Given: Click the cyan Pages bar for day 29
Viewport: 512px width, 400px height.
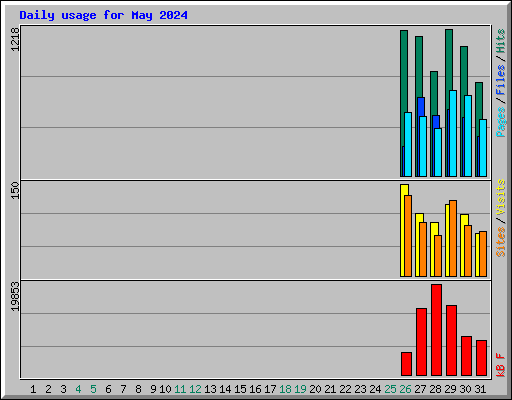Looking at the screenshot, I should coord(453,133).
